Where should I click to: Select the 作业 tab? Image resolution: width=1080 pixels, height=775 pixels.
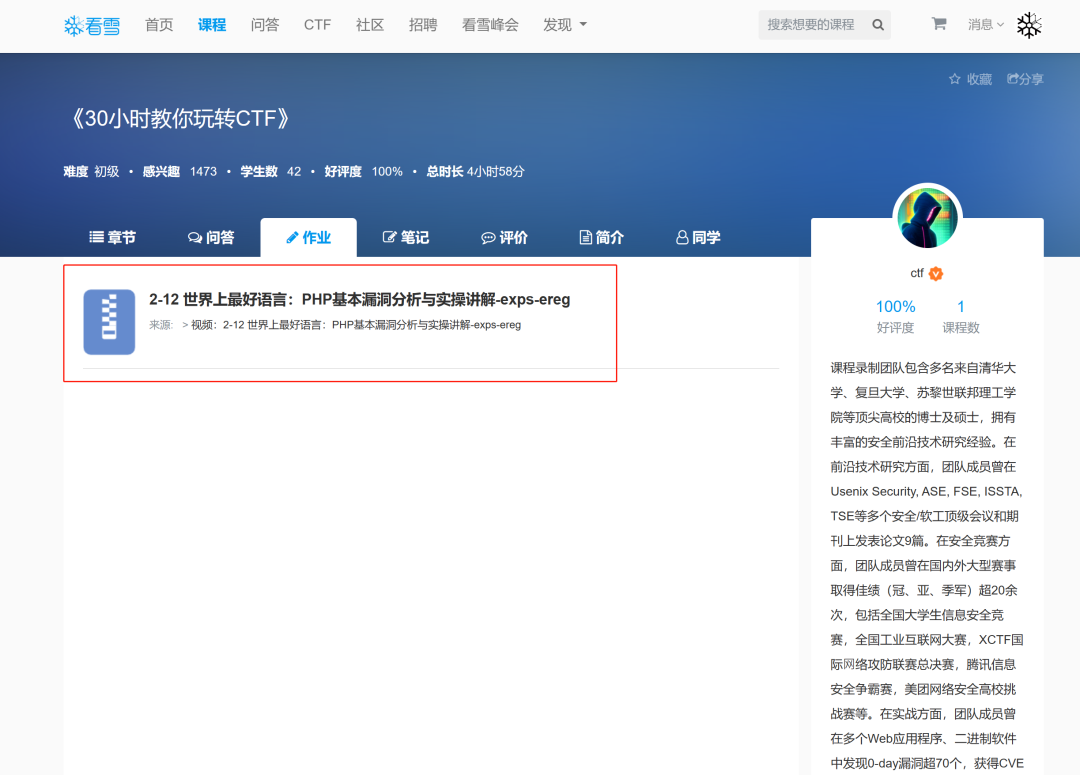point(309,238)
